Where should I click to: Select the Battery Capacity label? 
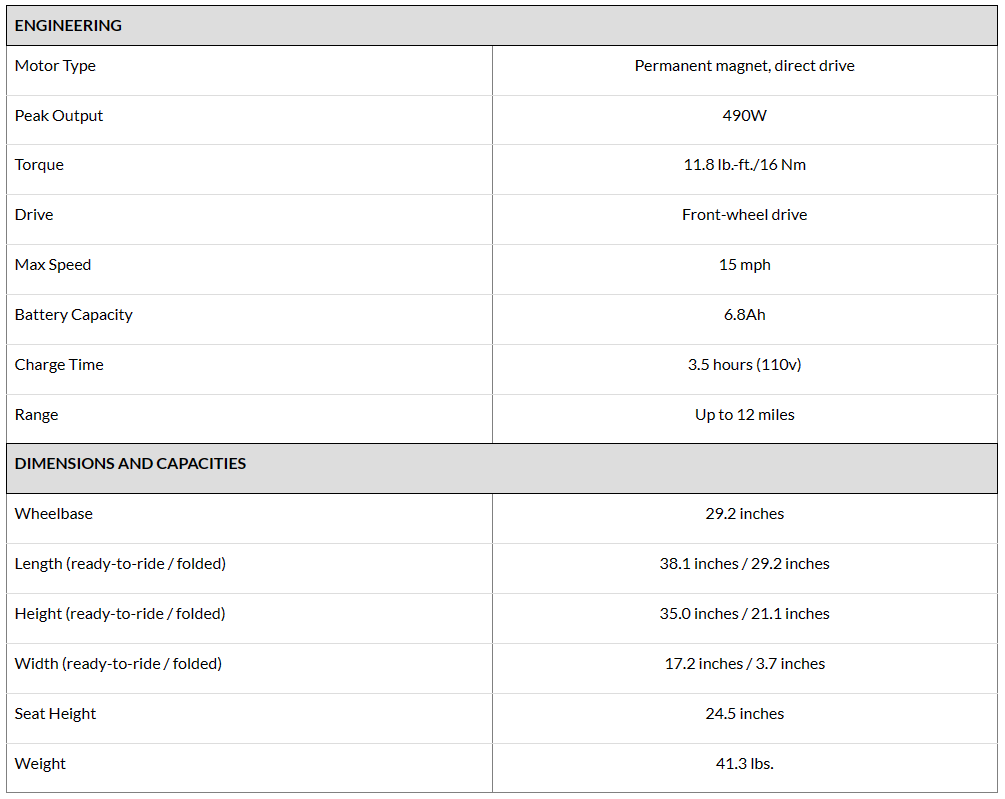tap(74, 315)
